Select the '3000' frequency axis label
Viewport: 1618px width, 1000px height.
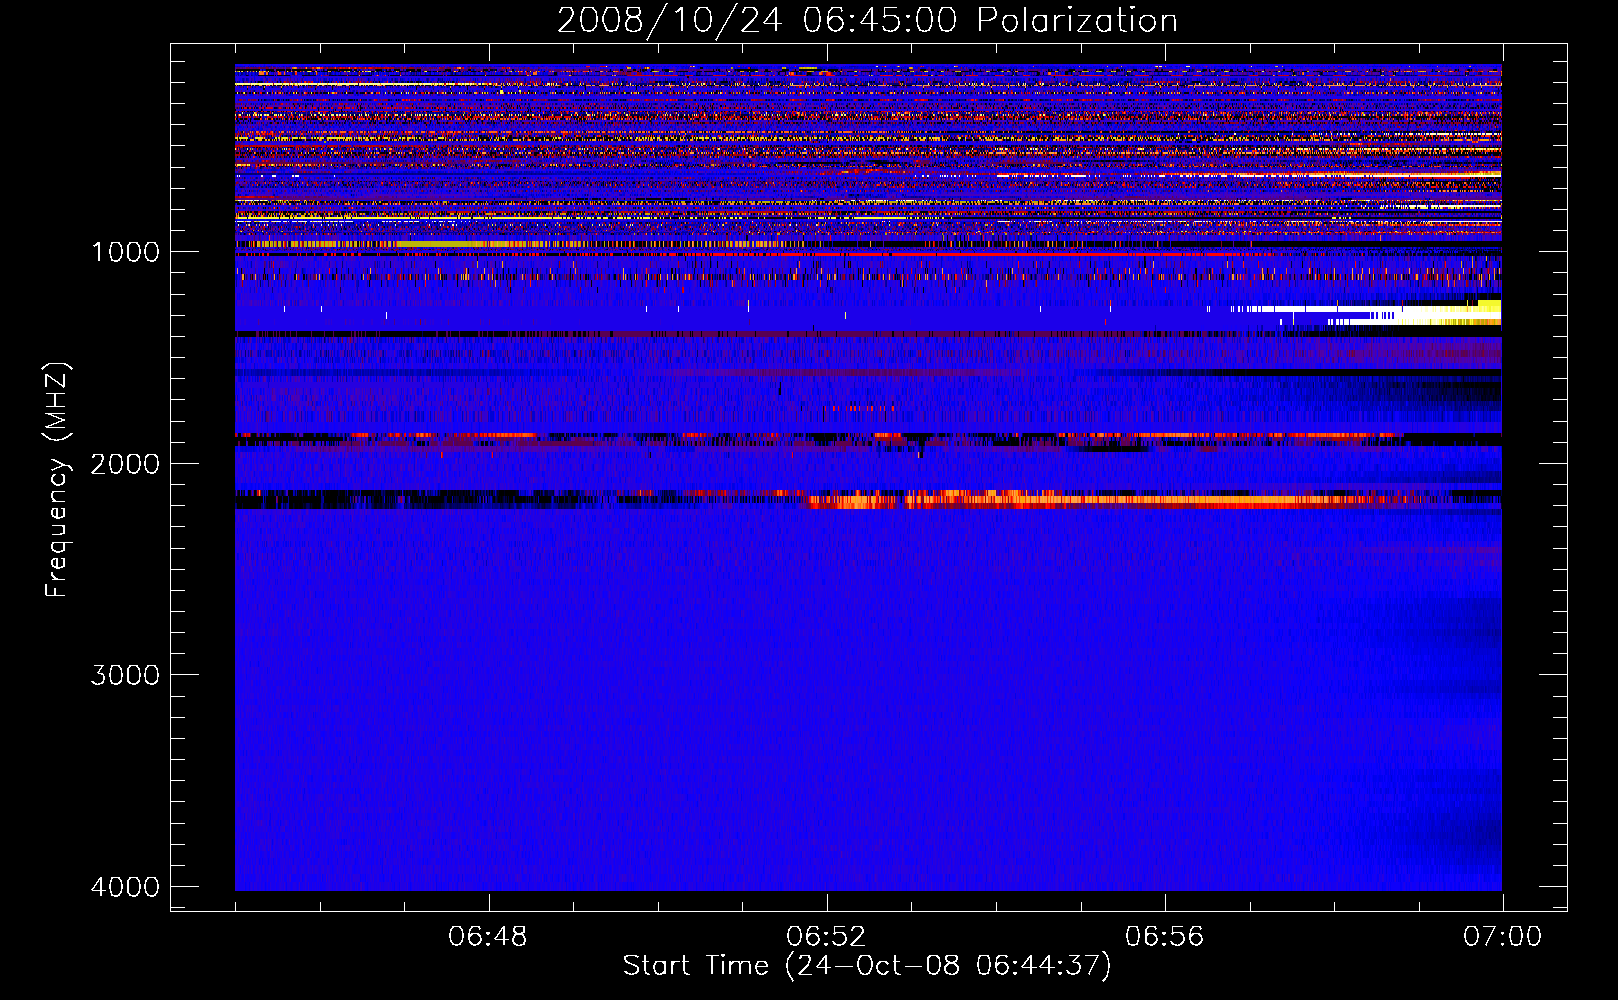125,675
